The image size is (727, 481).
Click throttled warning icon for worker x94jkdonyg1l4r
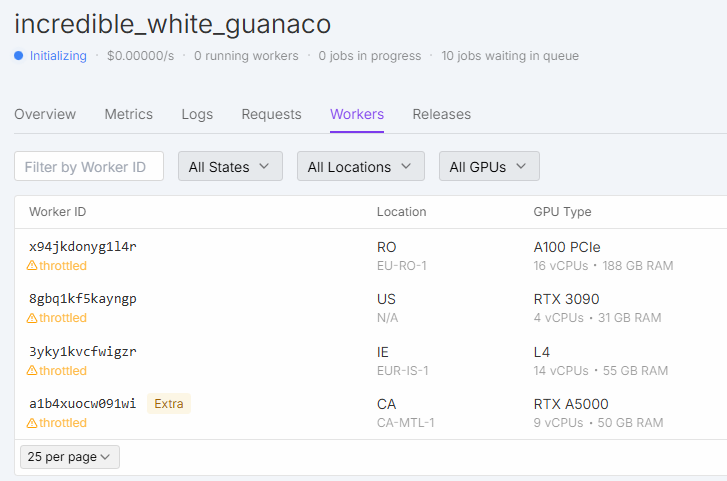coord(32,266)
